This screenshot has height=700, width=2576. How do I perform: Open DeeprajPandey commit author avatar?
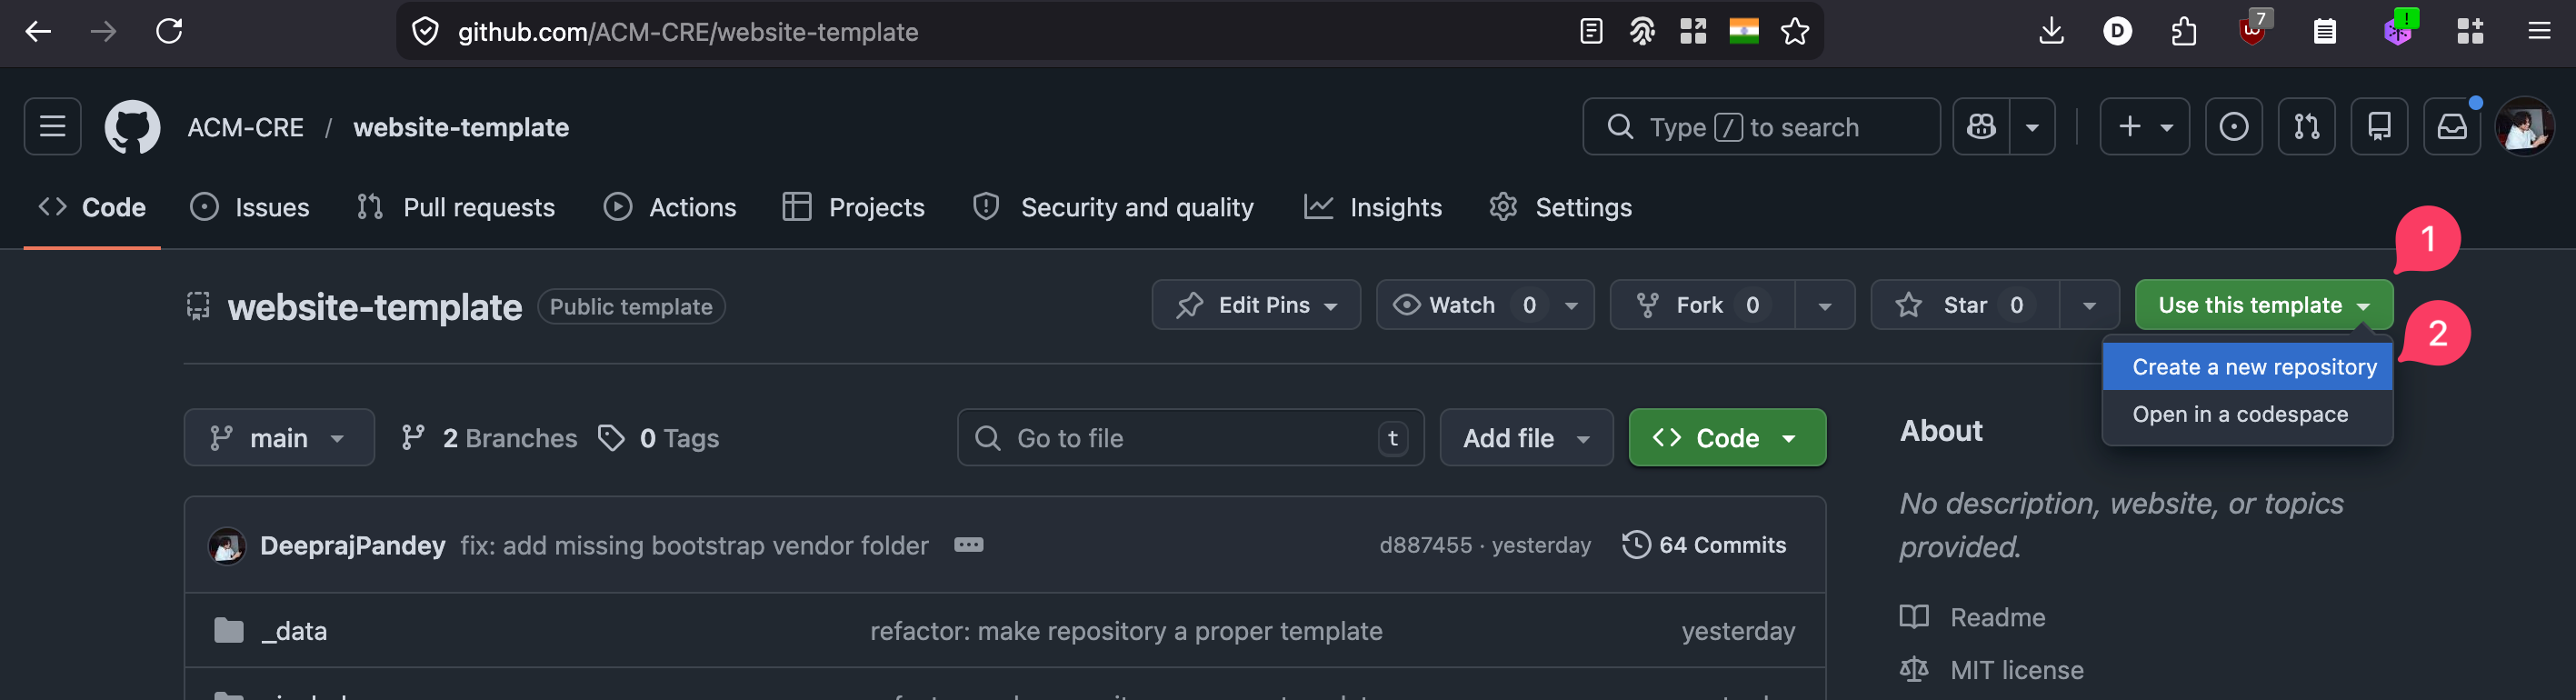click(x=227, y=545)
